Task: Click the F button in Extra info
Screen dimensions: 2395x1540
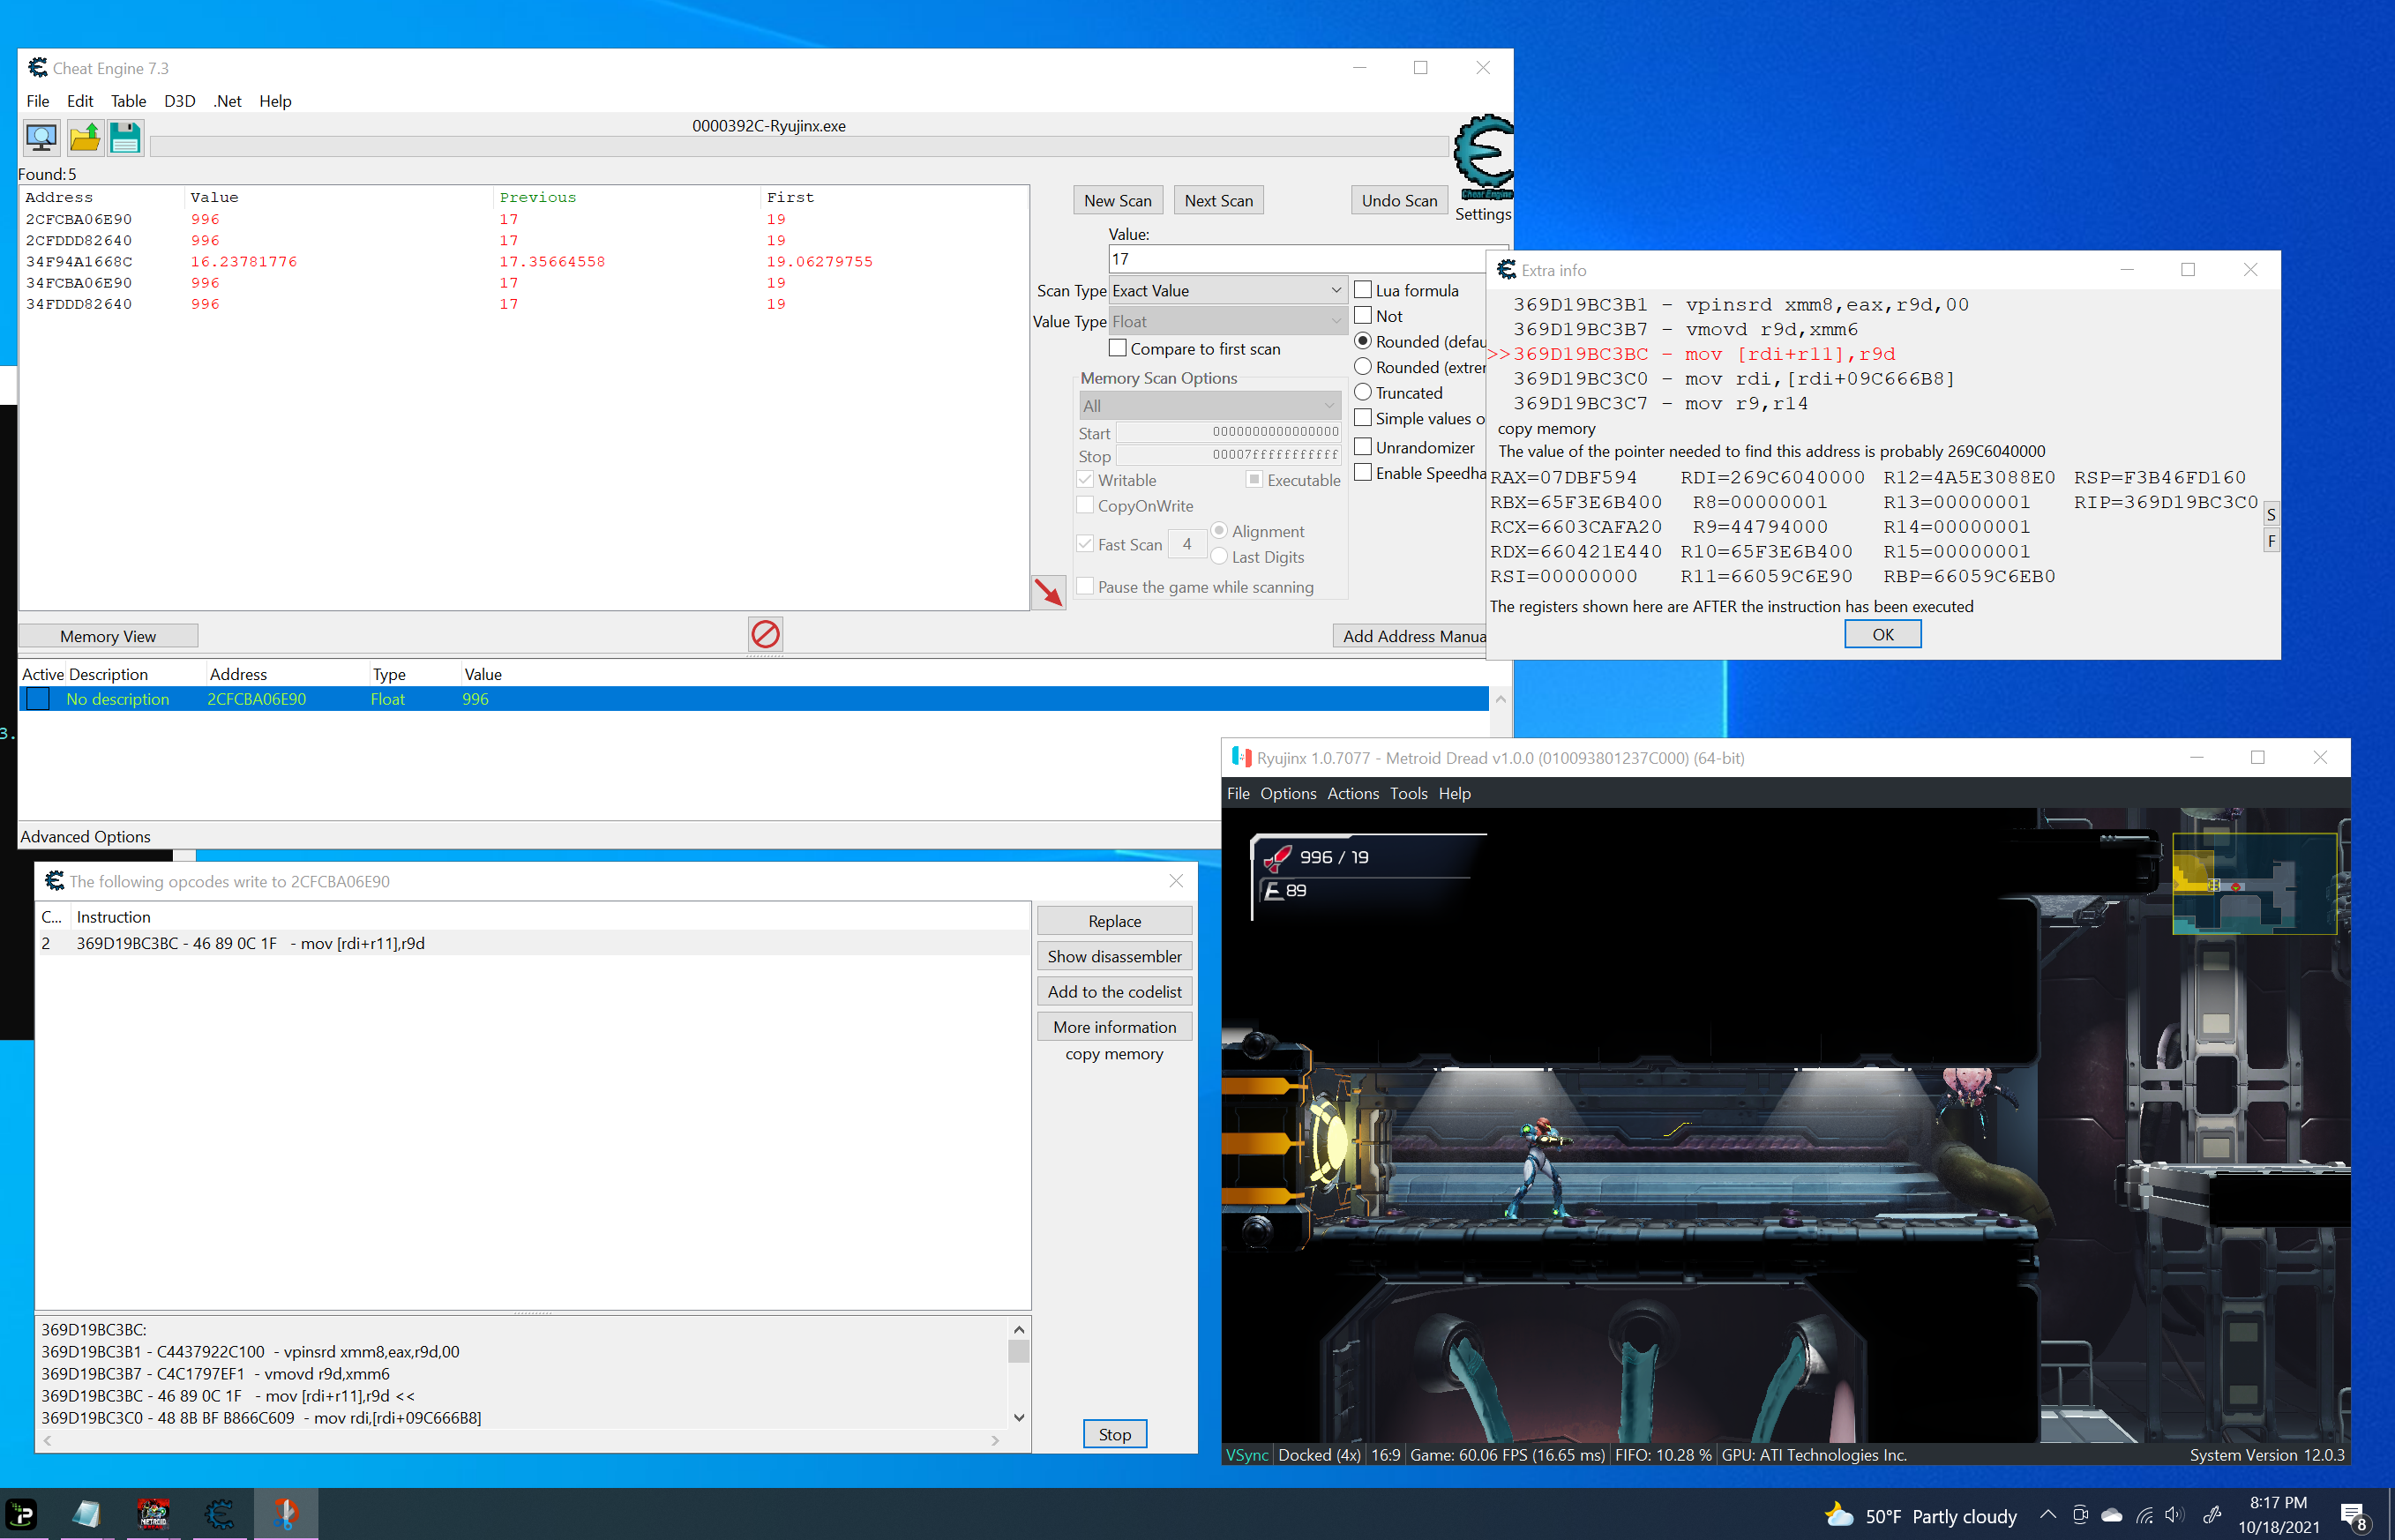Action: [2271, 541]
